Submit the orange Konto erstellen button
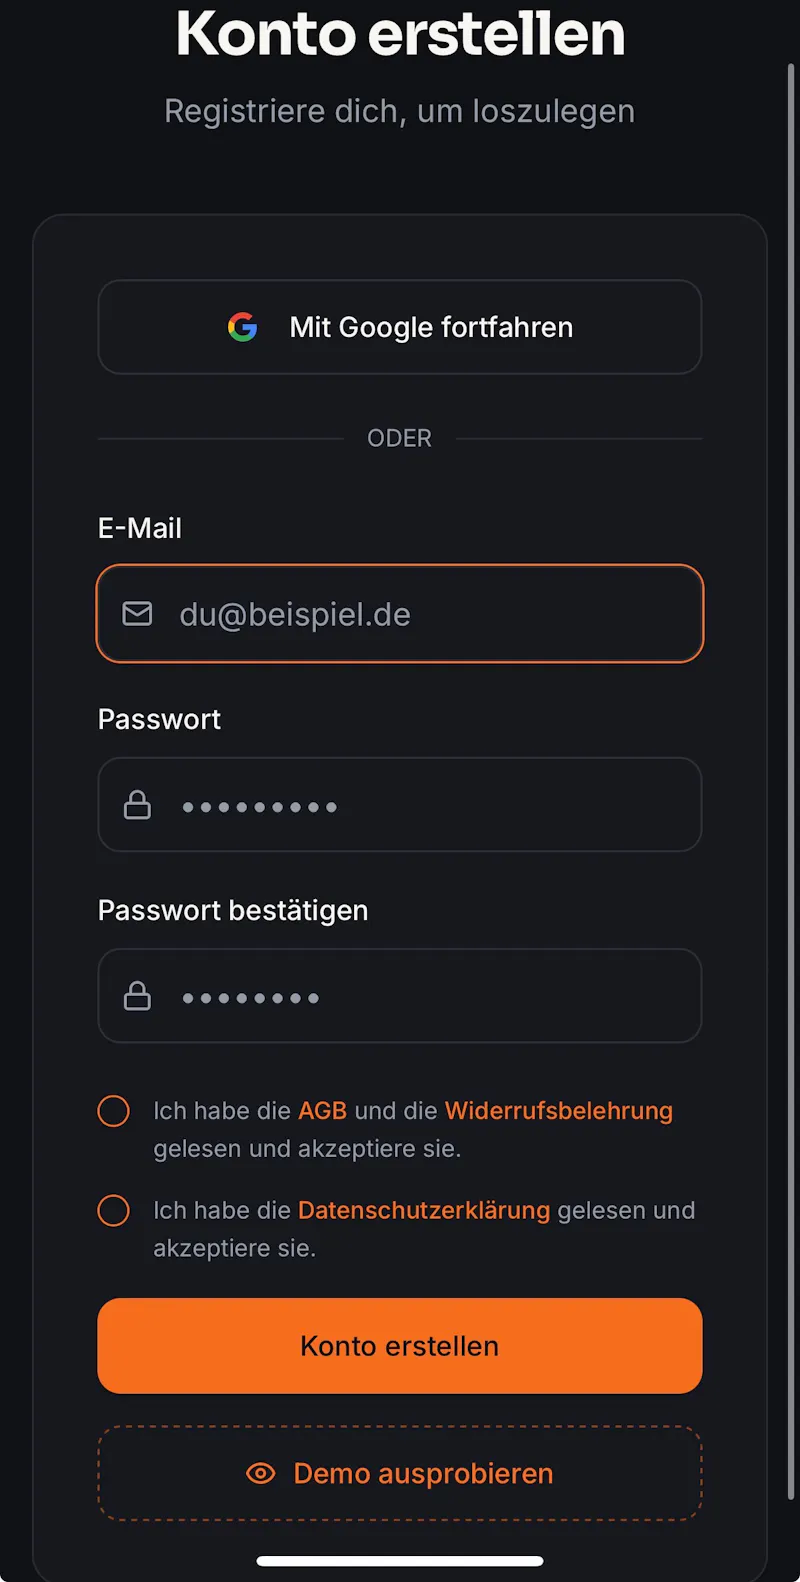Image resolution: width=800 pixels, height=1582 pixels. [x=400, y=1346]
